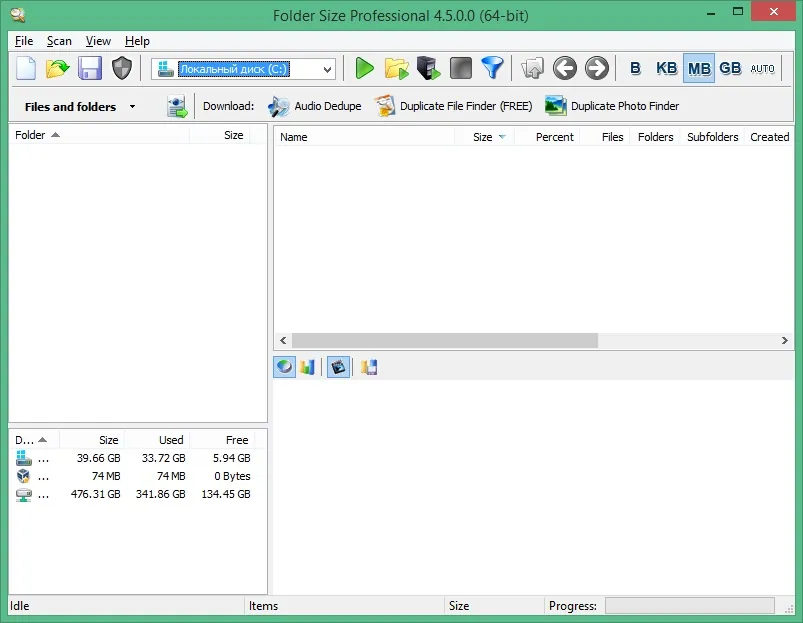Click the Audio Dedupe text link
Screen dimensions: 803x623
(328, 106)
